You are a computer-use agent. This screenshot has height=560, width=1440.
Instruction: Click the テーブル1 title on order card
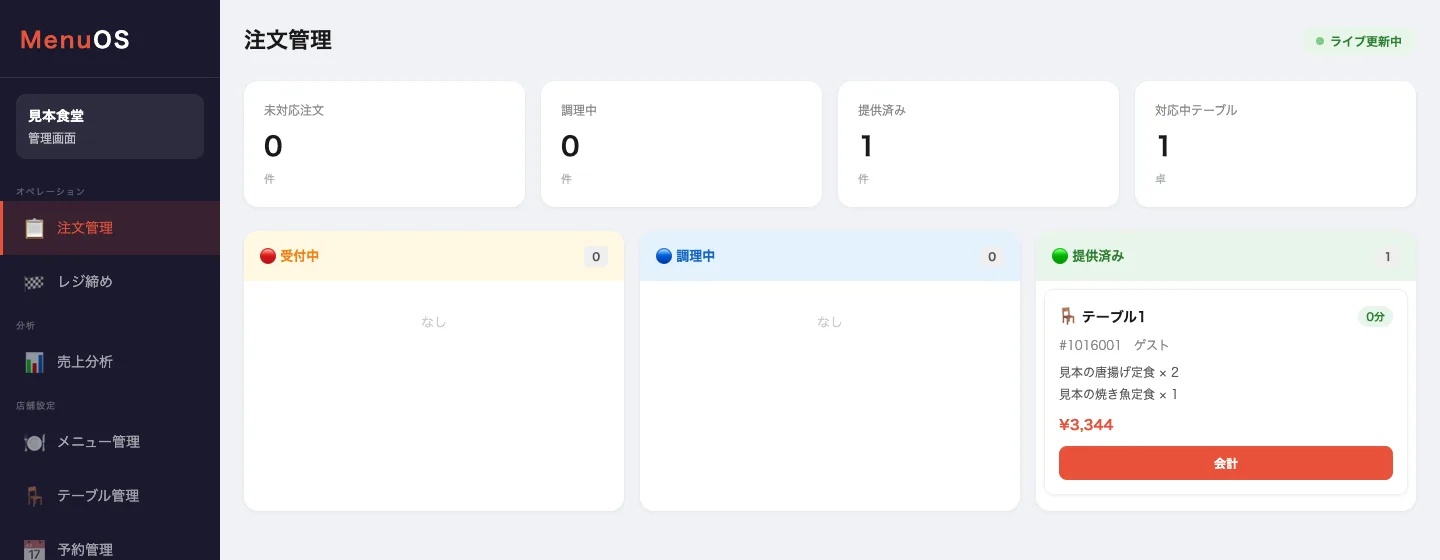[1113, 316]
